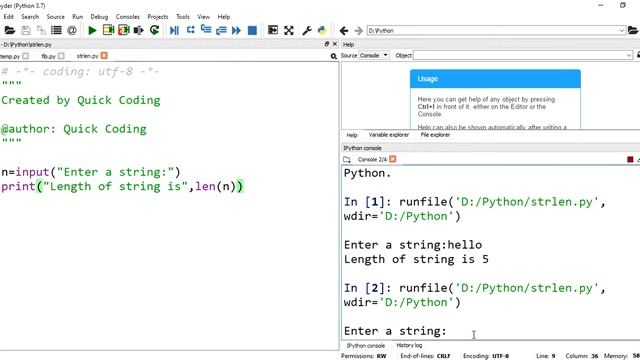Viewport: 640px width, 360px height.
Task: Switch to History log tab
Action: (x=409, y=345)
